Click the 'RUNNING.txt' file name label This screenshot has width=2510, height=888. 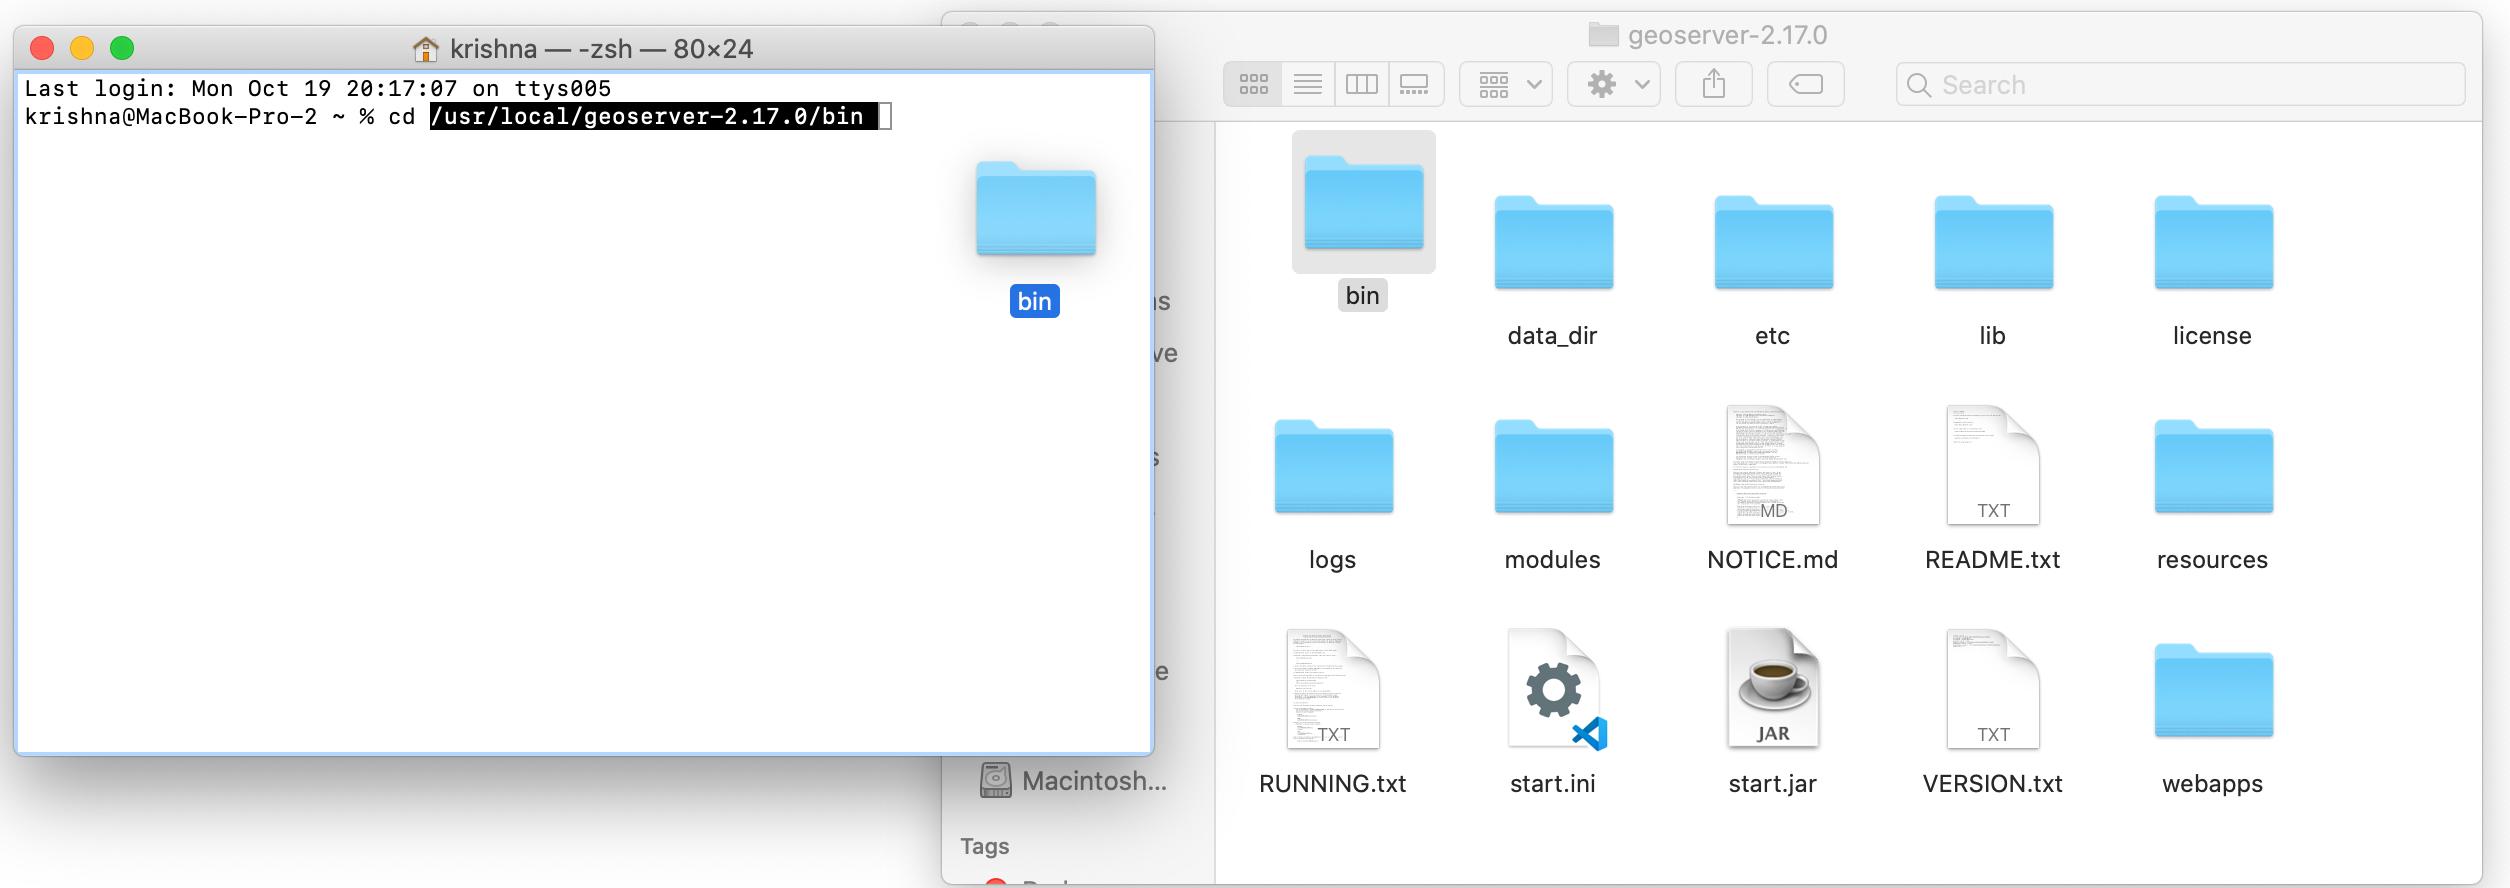coord(1333,784)
